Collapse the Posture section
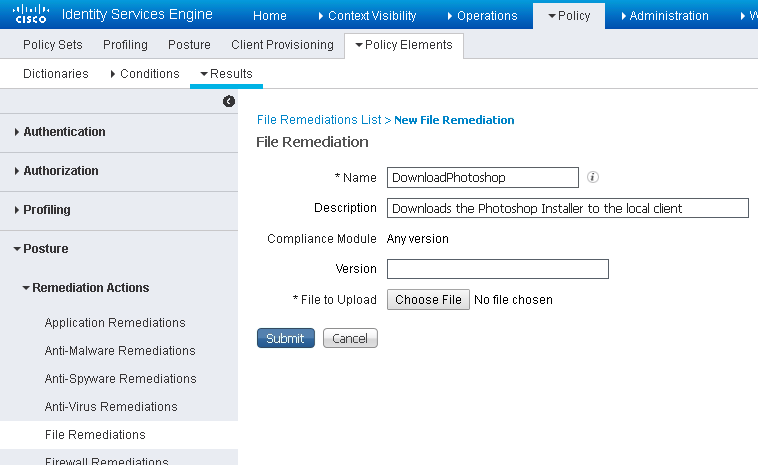The width and height of the screenshot is (758, 465). click(x=45, y=248)
